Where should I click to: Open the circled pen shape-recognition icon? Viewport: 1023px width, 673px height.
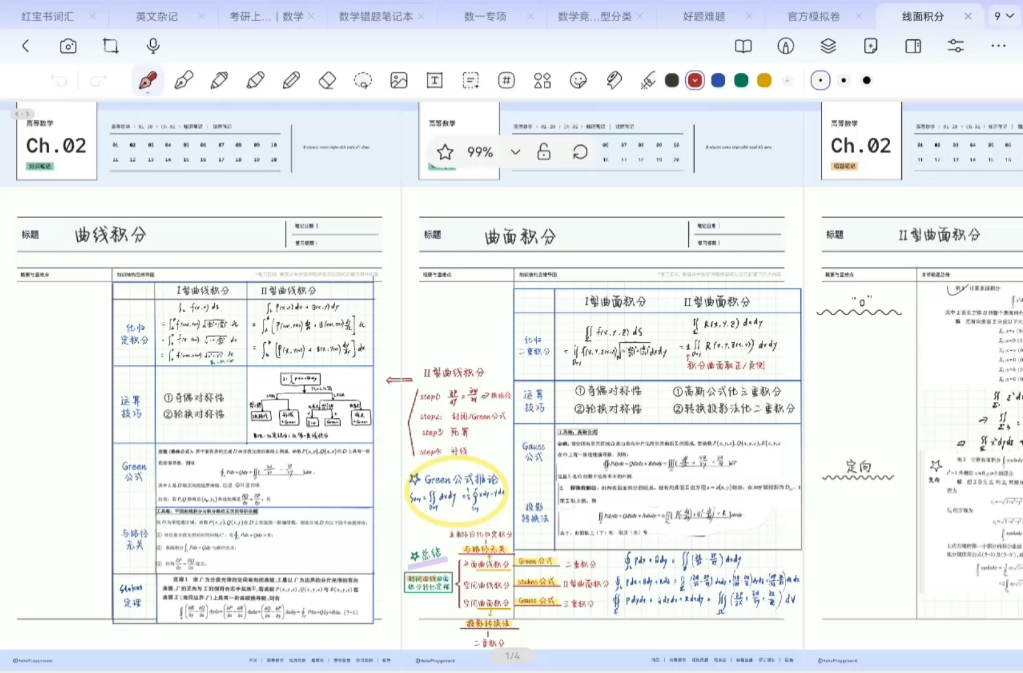tap(786, 46)
